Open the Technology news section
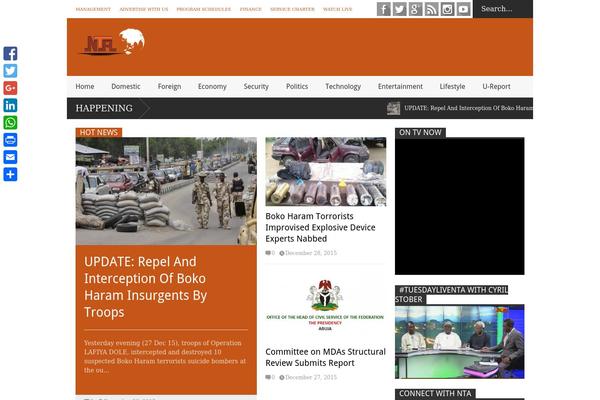 tap(343, 87)
